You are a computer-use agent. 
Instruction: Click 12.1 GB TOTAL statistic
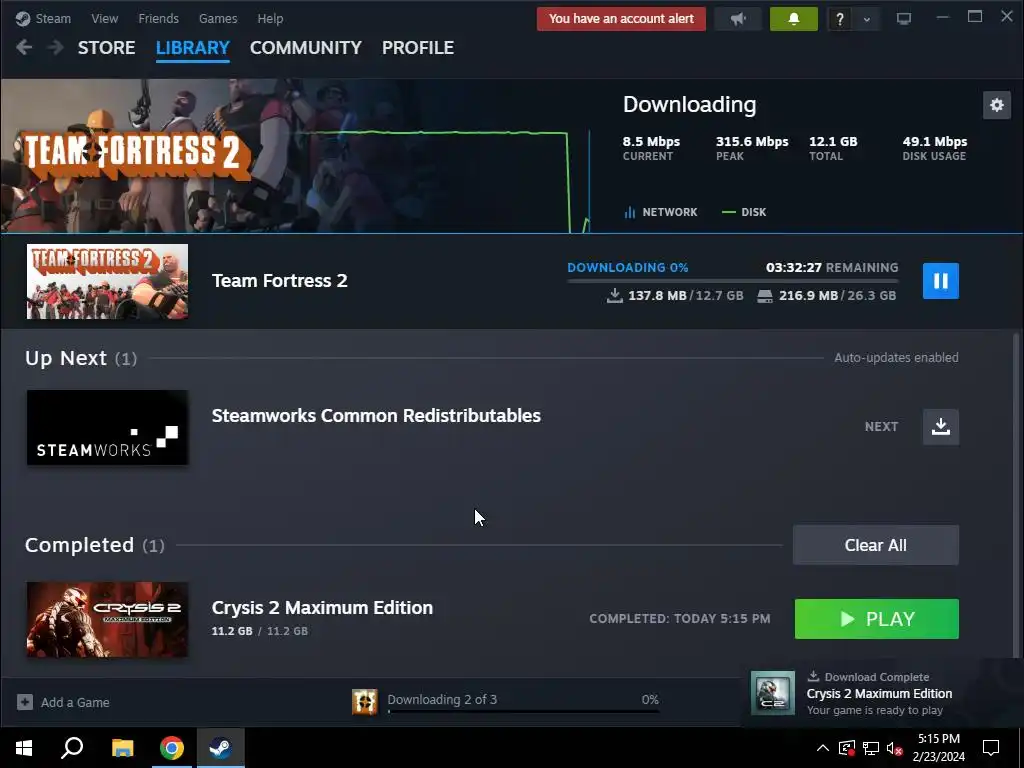[x=833, y=148]
